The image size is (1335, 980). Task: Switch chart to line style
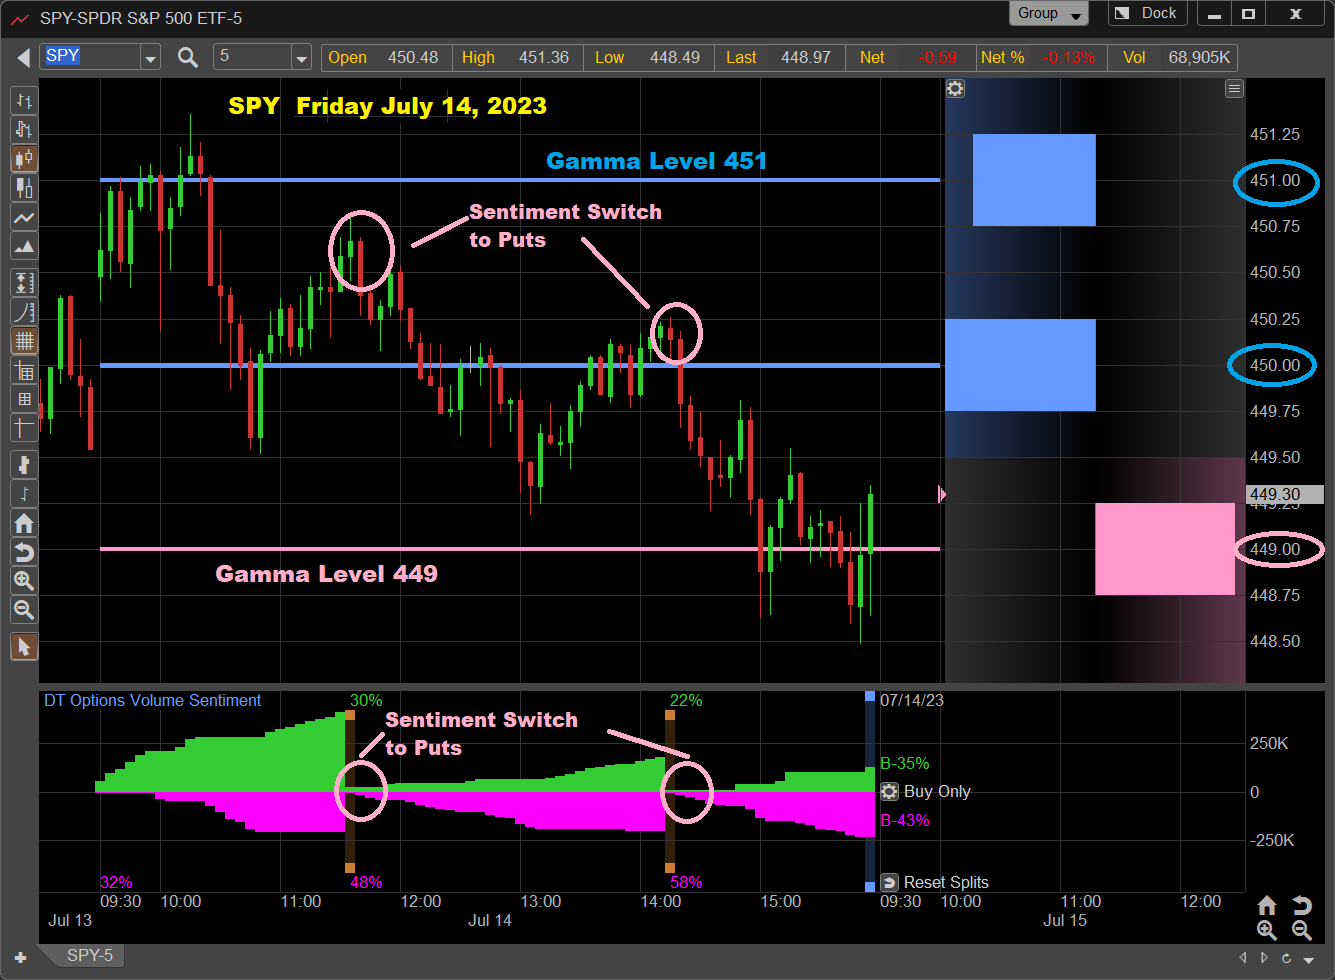click(24, 217)
